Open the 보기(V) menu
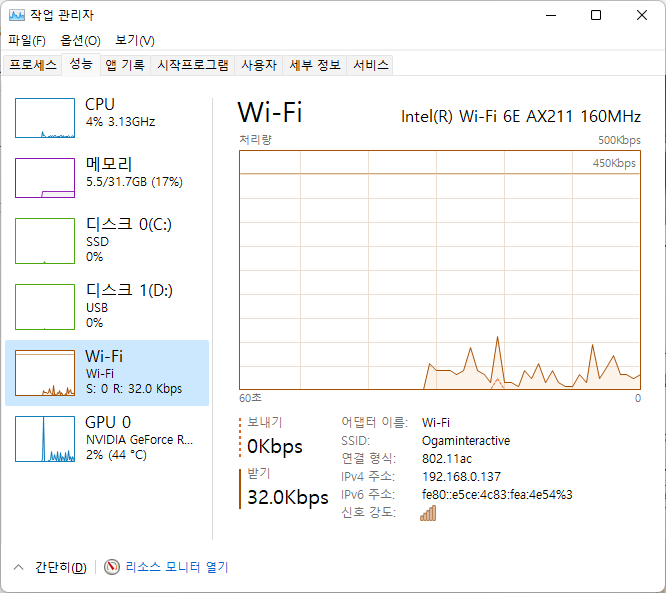This screenshot has width=666, height=593. 134,40
